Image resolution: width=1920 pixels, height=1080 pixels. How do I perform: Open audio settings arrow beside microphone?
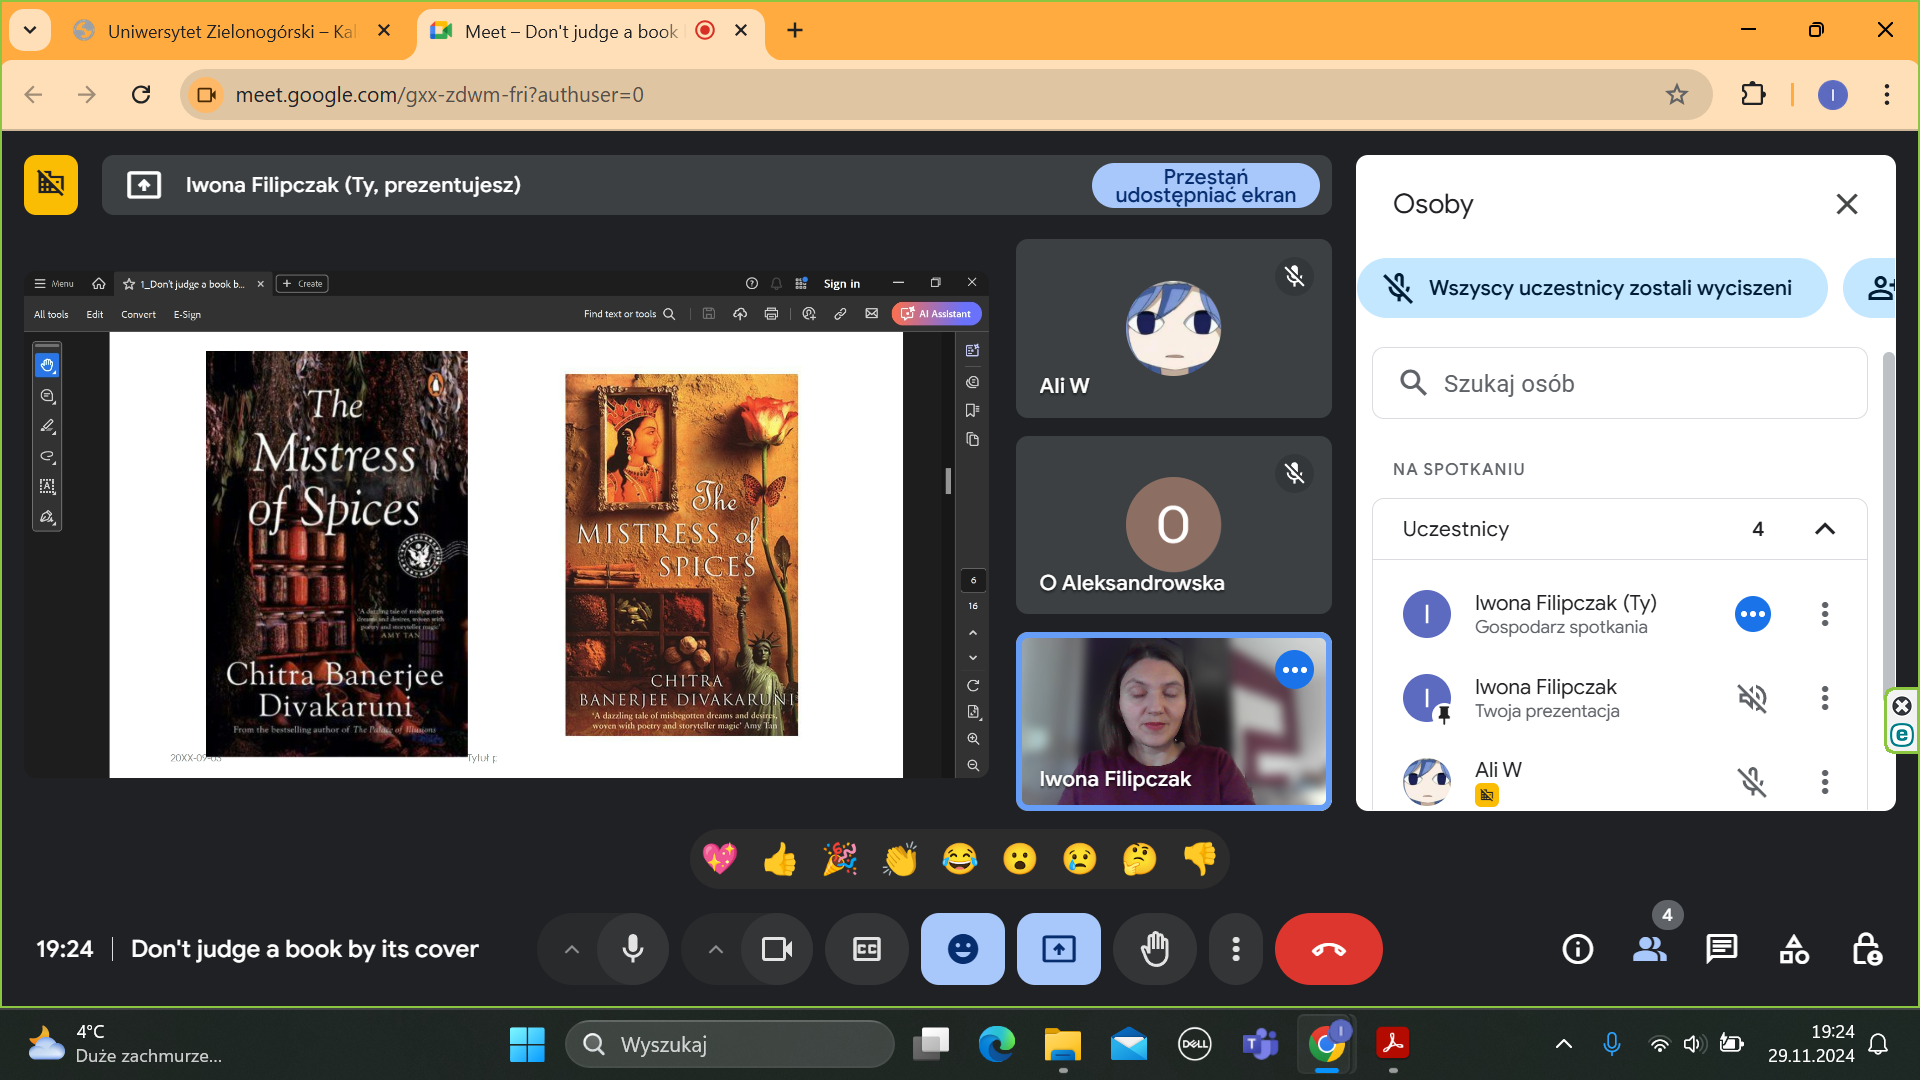pos(572,949)
